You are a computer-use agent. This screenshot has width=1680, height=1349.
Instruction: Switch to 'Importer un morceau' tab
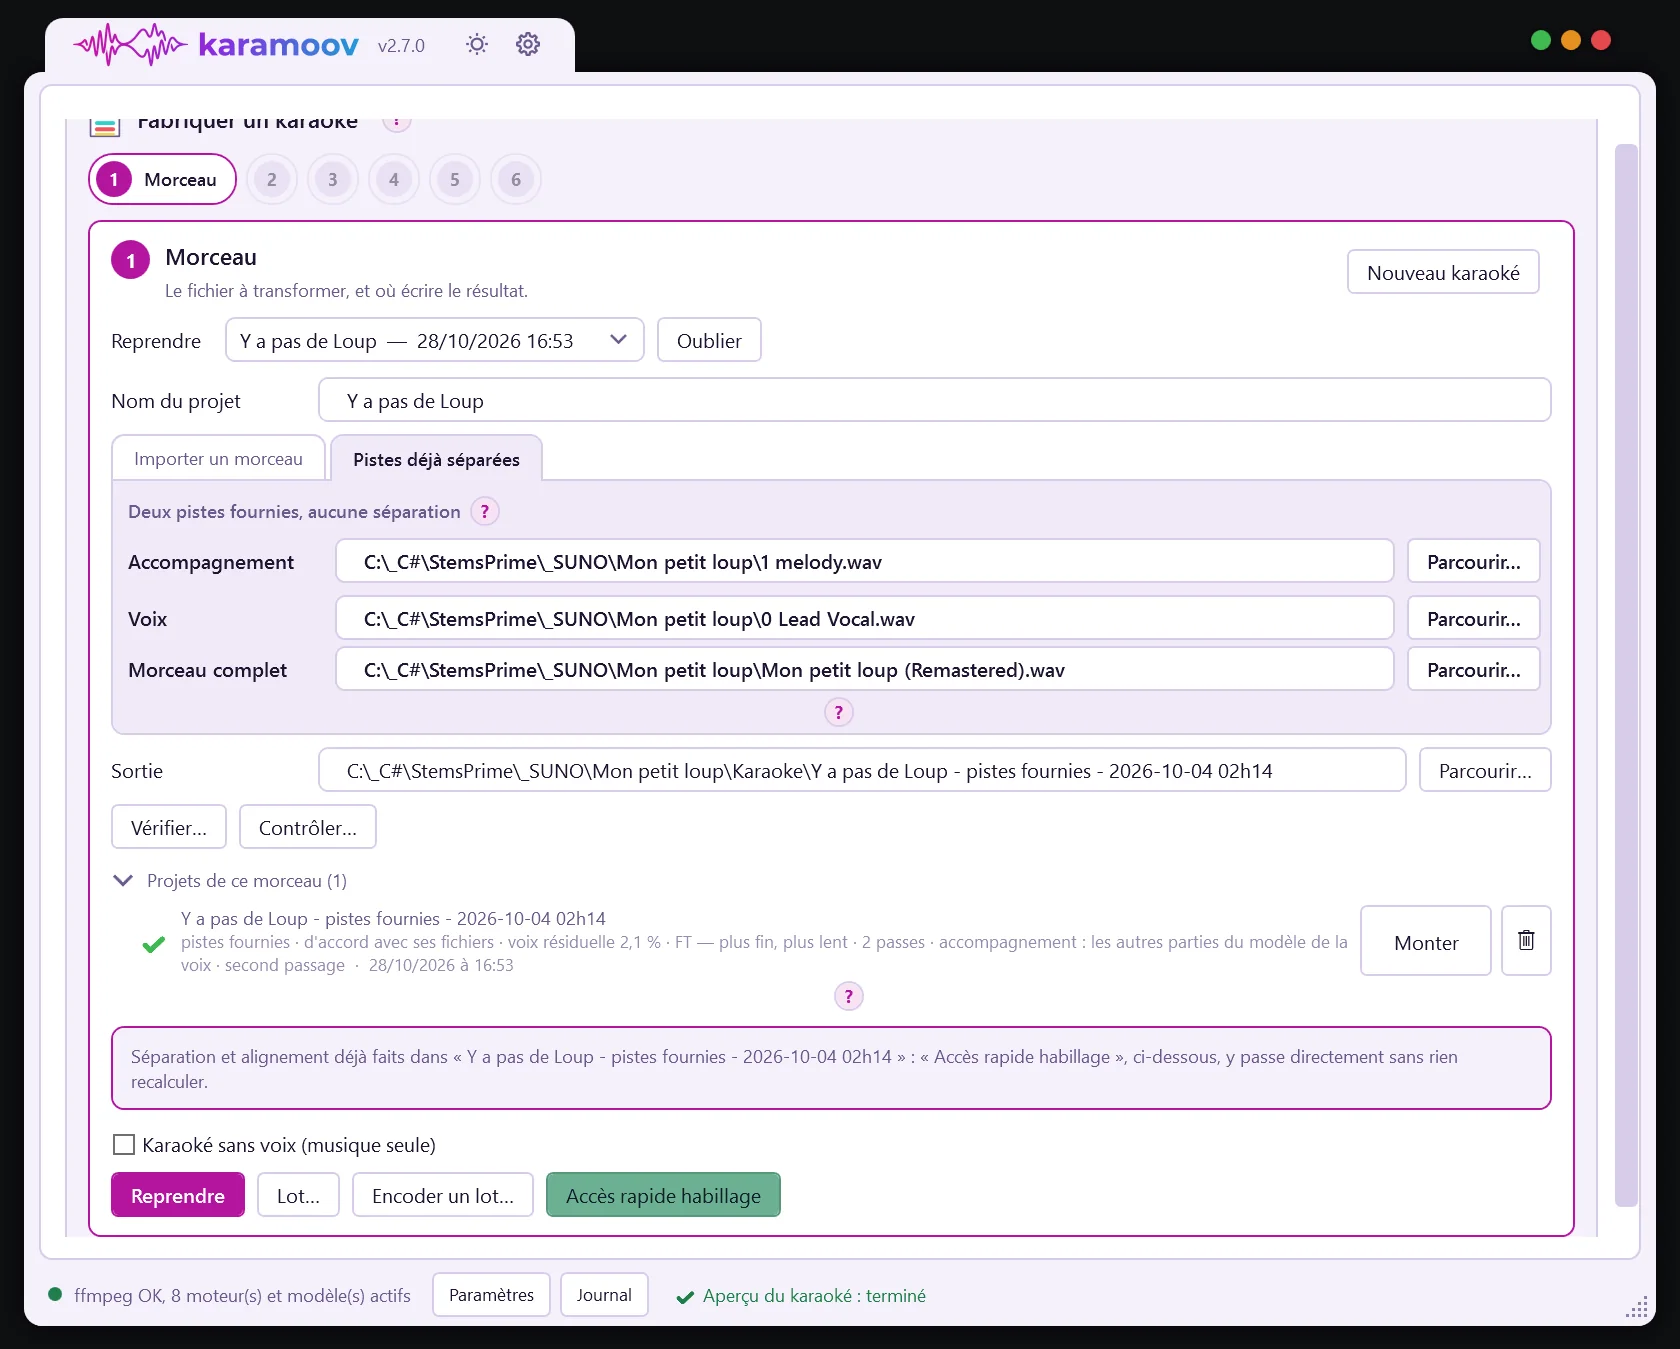[218, 458]
